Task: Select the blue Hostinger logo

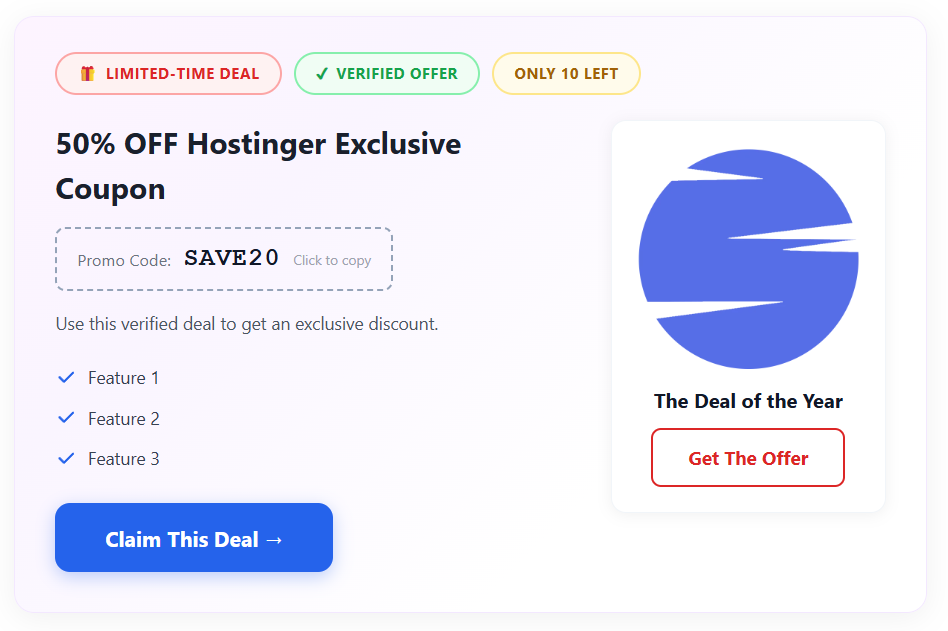Action: click(x=747, y=257)
